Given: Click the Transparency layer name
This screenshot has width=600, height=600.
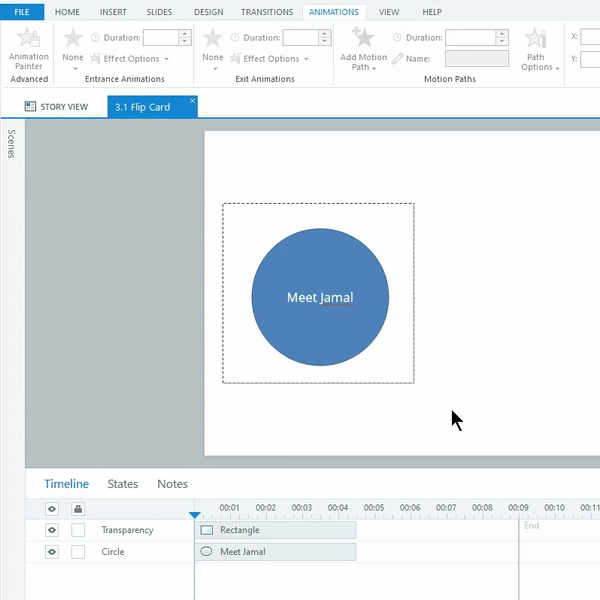Looking at the screenshot, I should pyautogui.click(x=127, y=530).
